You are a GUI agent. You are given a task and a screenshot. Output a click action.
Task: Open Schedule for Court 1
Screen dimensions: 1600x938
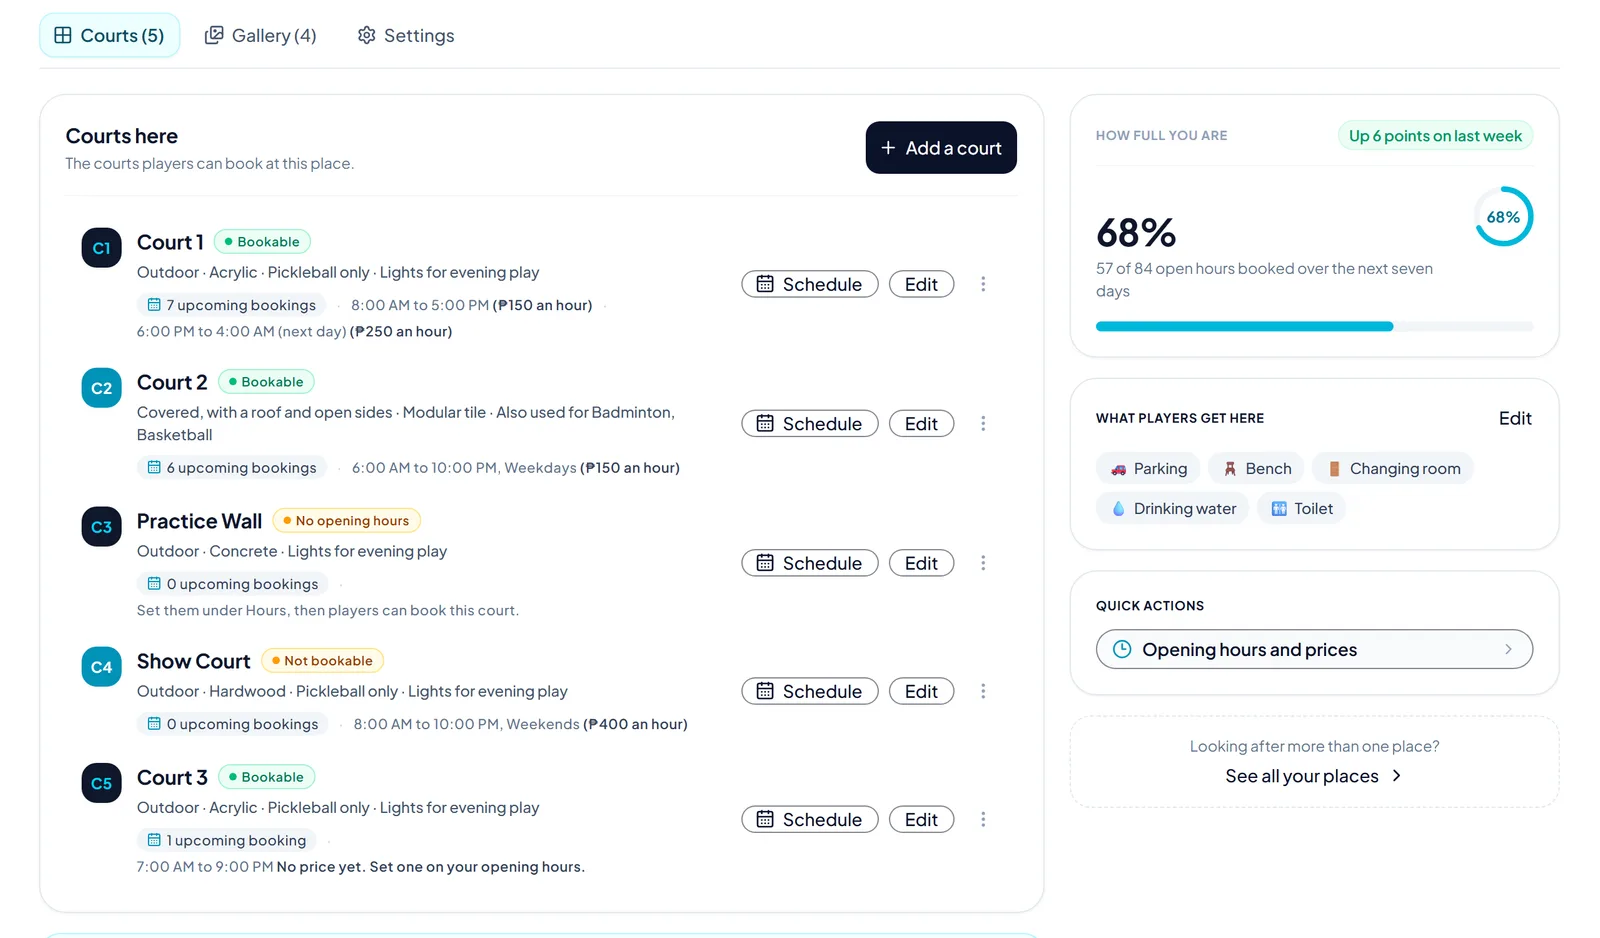[810, 284]
